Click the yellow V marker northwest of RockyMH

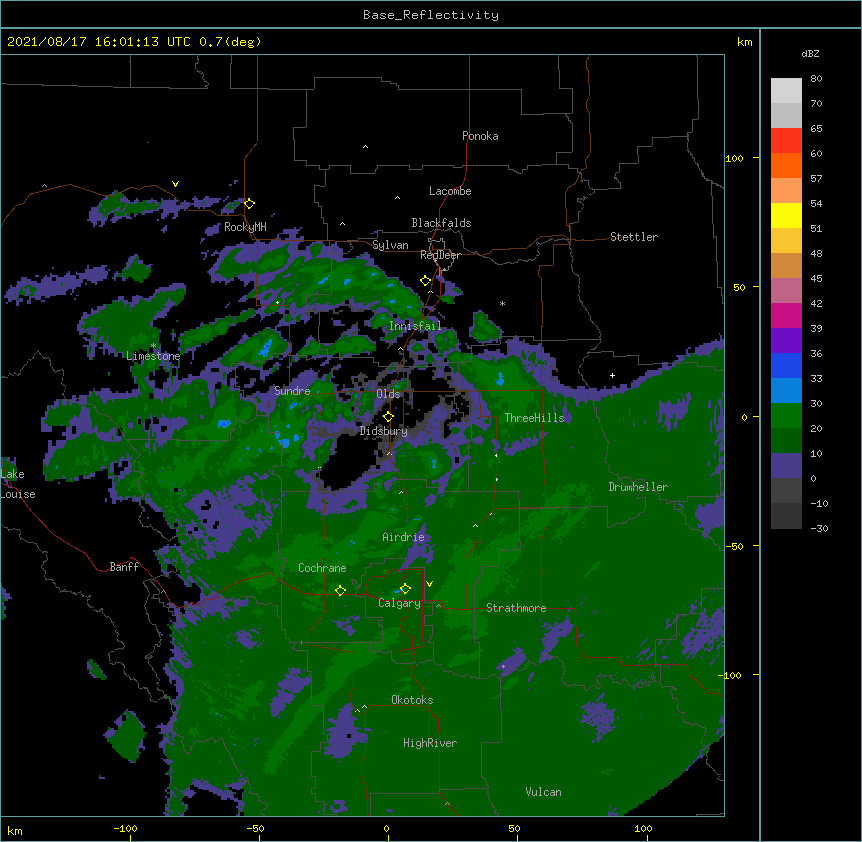coord(175,184)
